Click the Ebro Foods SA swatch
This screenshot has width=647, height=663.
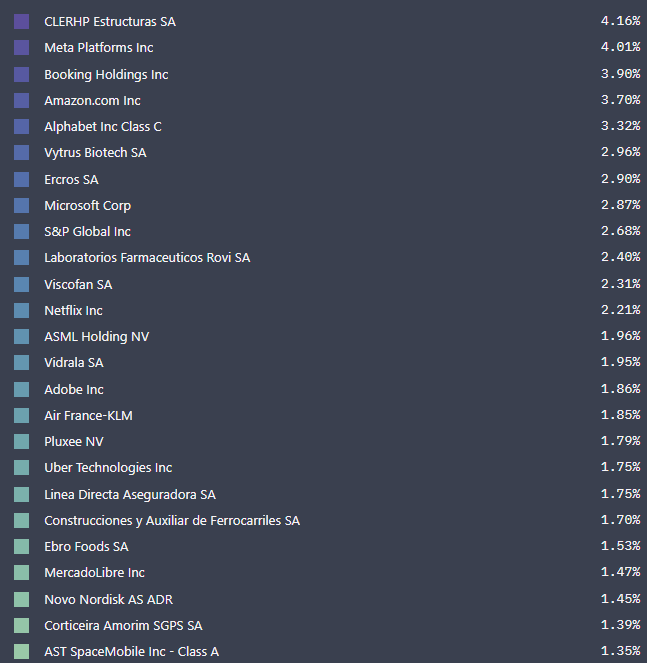click(22, 547)
